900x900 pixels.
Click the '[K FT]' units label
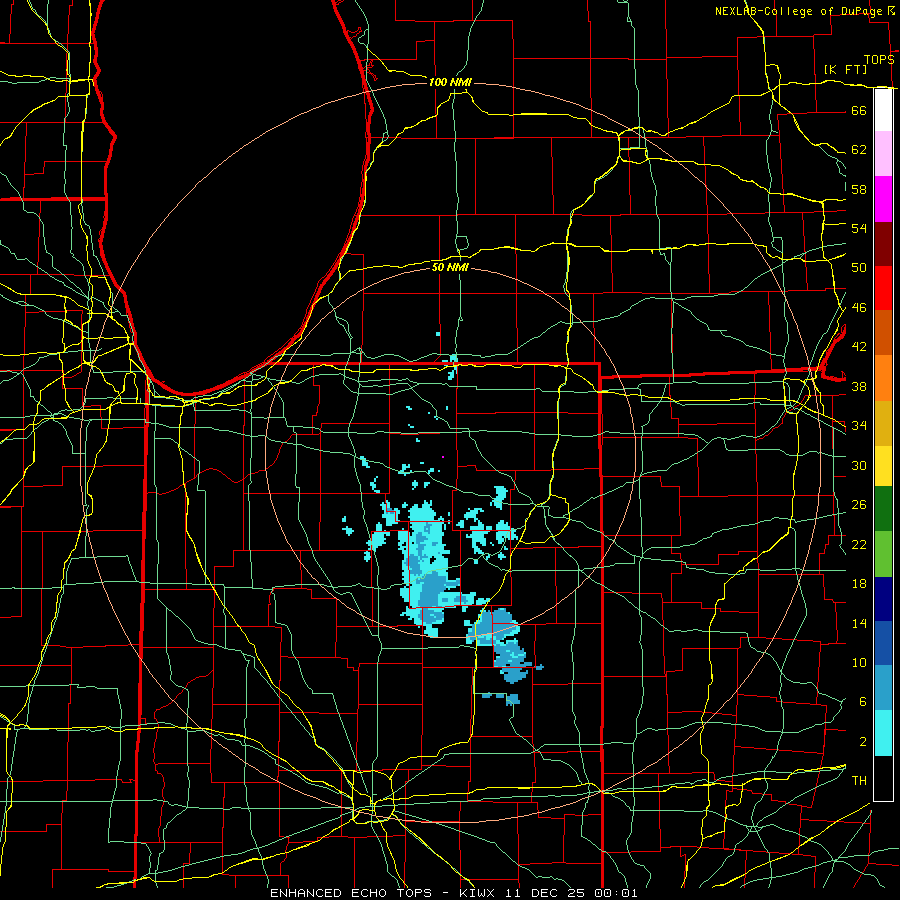[x=845, y=69]
